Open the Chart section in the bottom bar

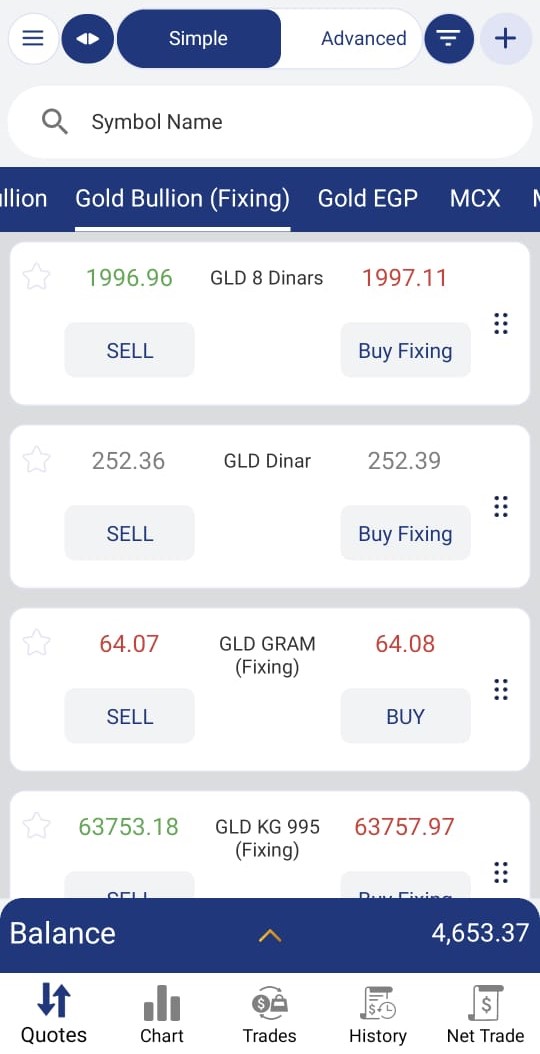(161, 1014)
